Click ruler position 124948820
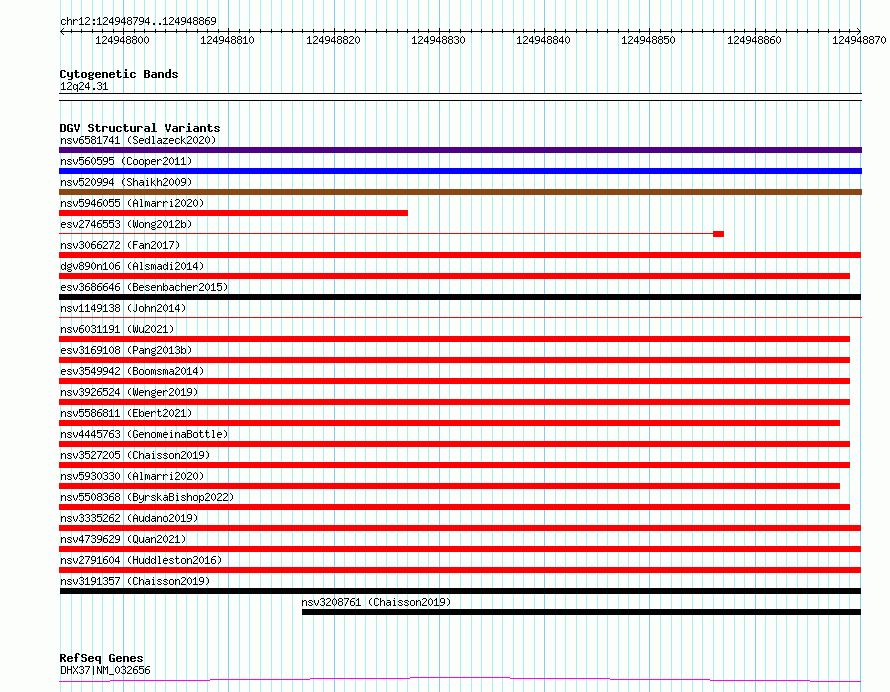The height and width of the screenshot is (692, 890). pos(333,40)
